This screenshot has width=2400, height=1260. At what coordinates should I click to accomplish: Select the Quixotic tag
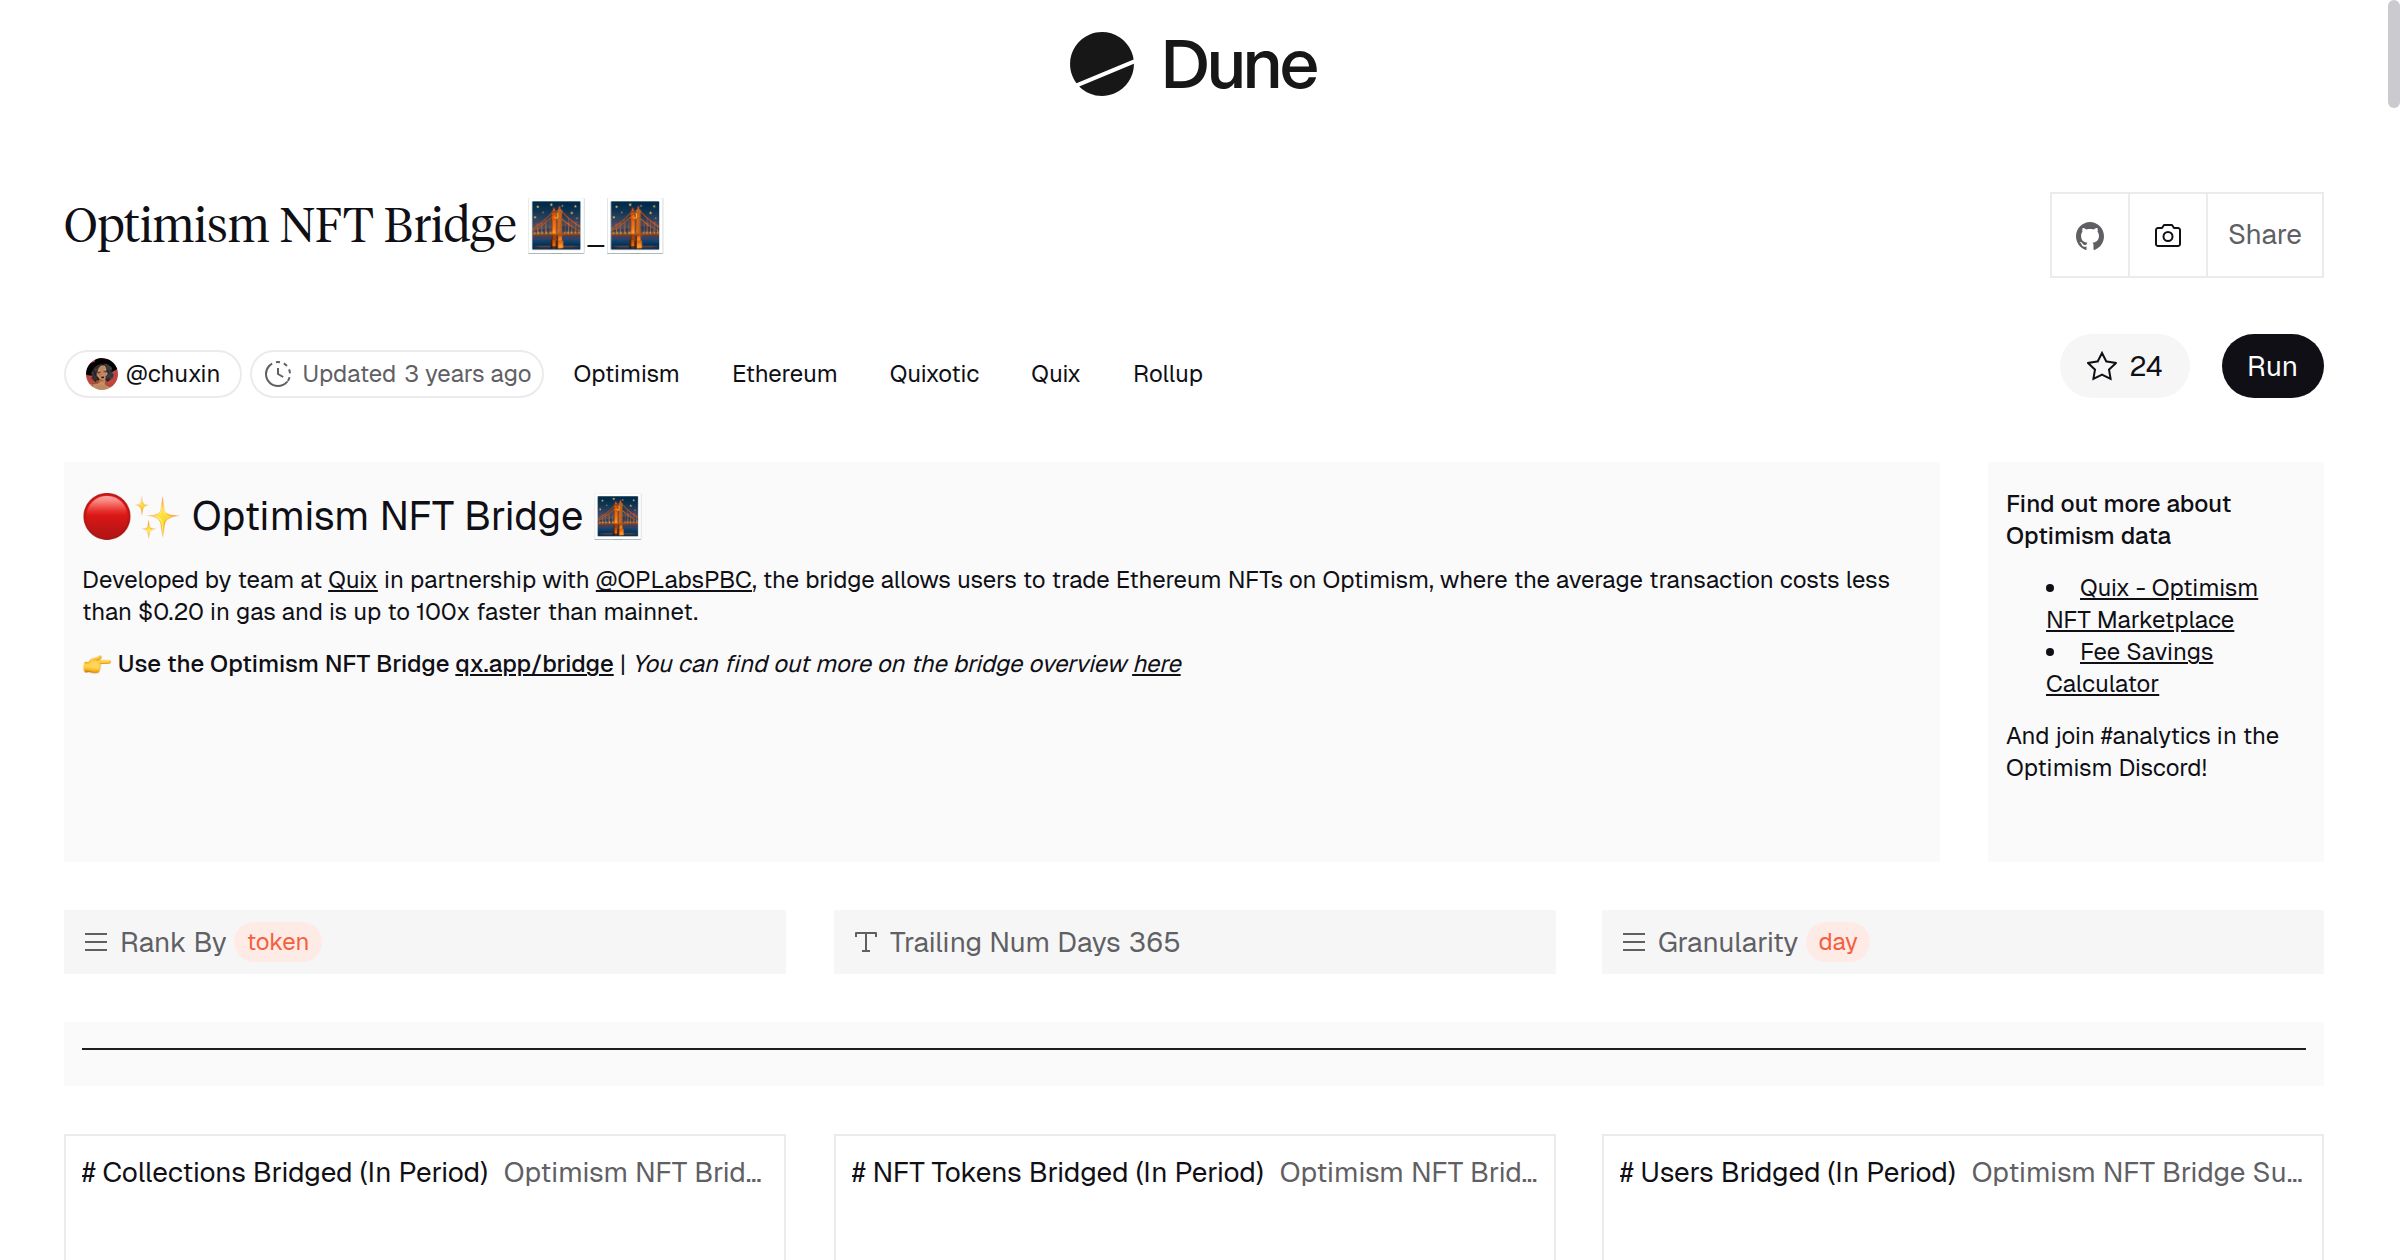(x=934, y=374)
